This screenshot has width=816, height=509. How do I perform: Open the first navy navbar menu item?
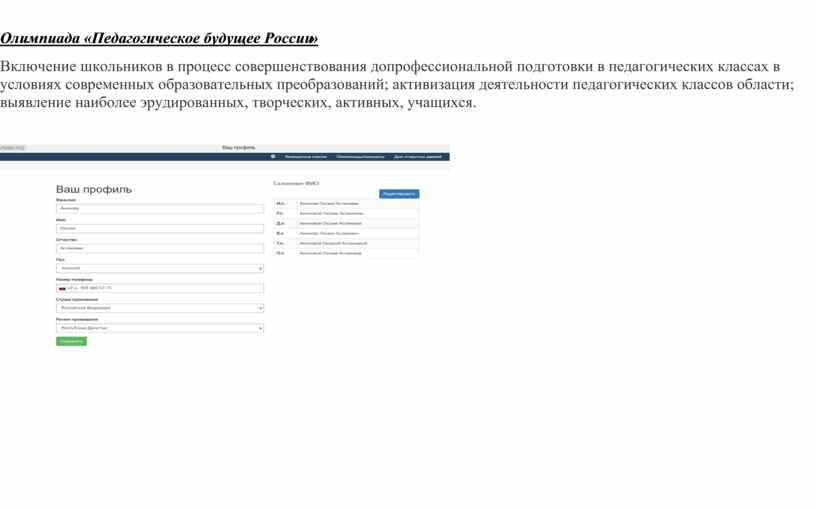[x=305, y=157]
